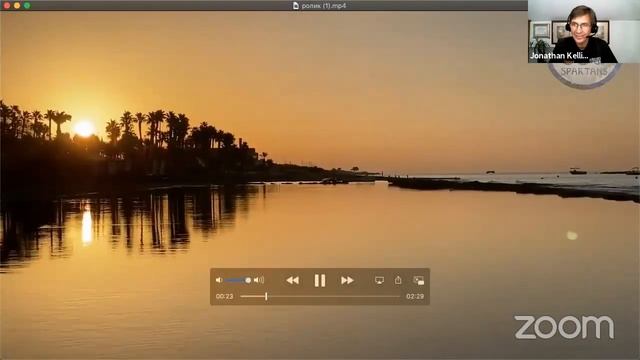The image size is (640, 360).
Task: Mute audio with the low-volume speaker icon
Action: pos(219,280)
